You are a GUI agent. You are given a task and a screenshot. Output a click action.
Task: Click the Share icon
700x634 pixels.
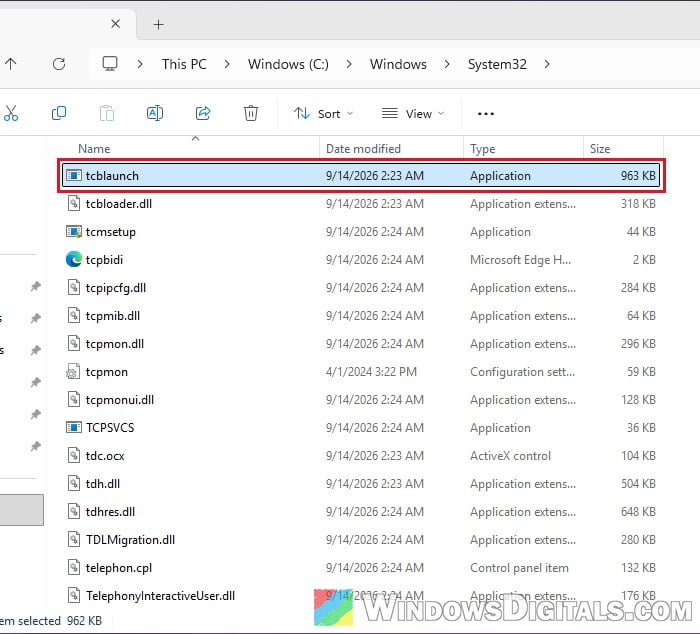pyautogui.click(x=203, y=113)
